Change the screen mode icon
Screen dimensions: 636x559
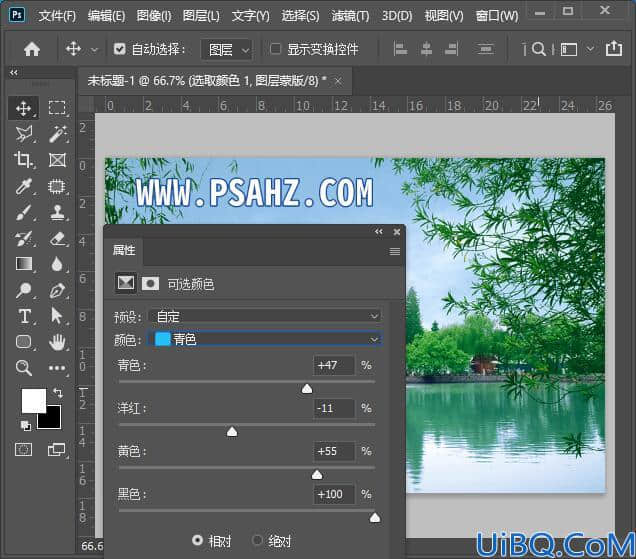click(x=56, y=449)
